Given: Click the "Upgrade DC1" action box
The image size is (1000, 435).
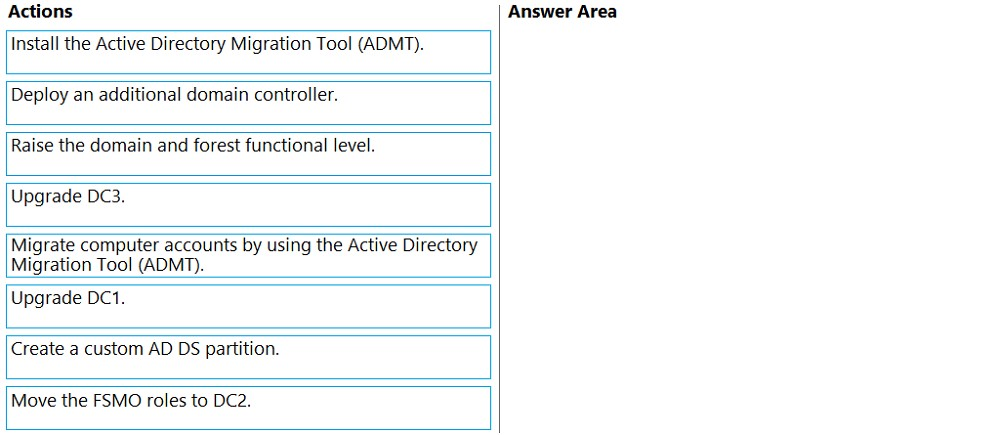Looking at the screenshot, I should (248, 306).
